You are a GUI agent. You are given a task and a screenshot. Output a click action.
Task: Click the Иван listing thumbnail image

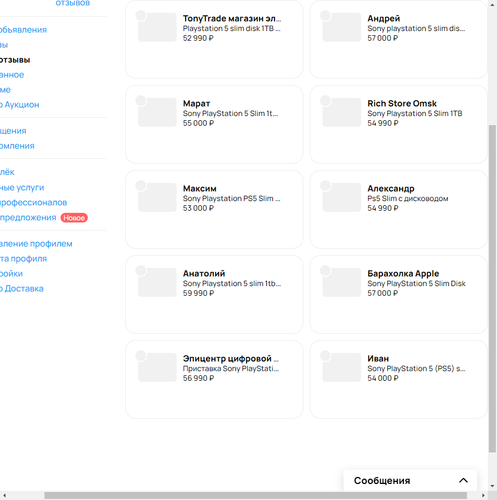coord(342,367)
